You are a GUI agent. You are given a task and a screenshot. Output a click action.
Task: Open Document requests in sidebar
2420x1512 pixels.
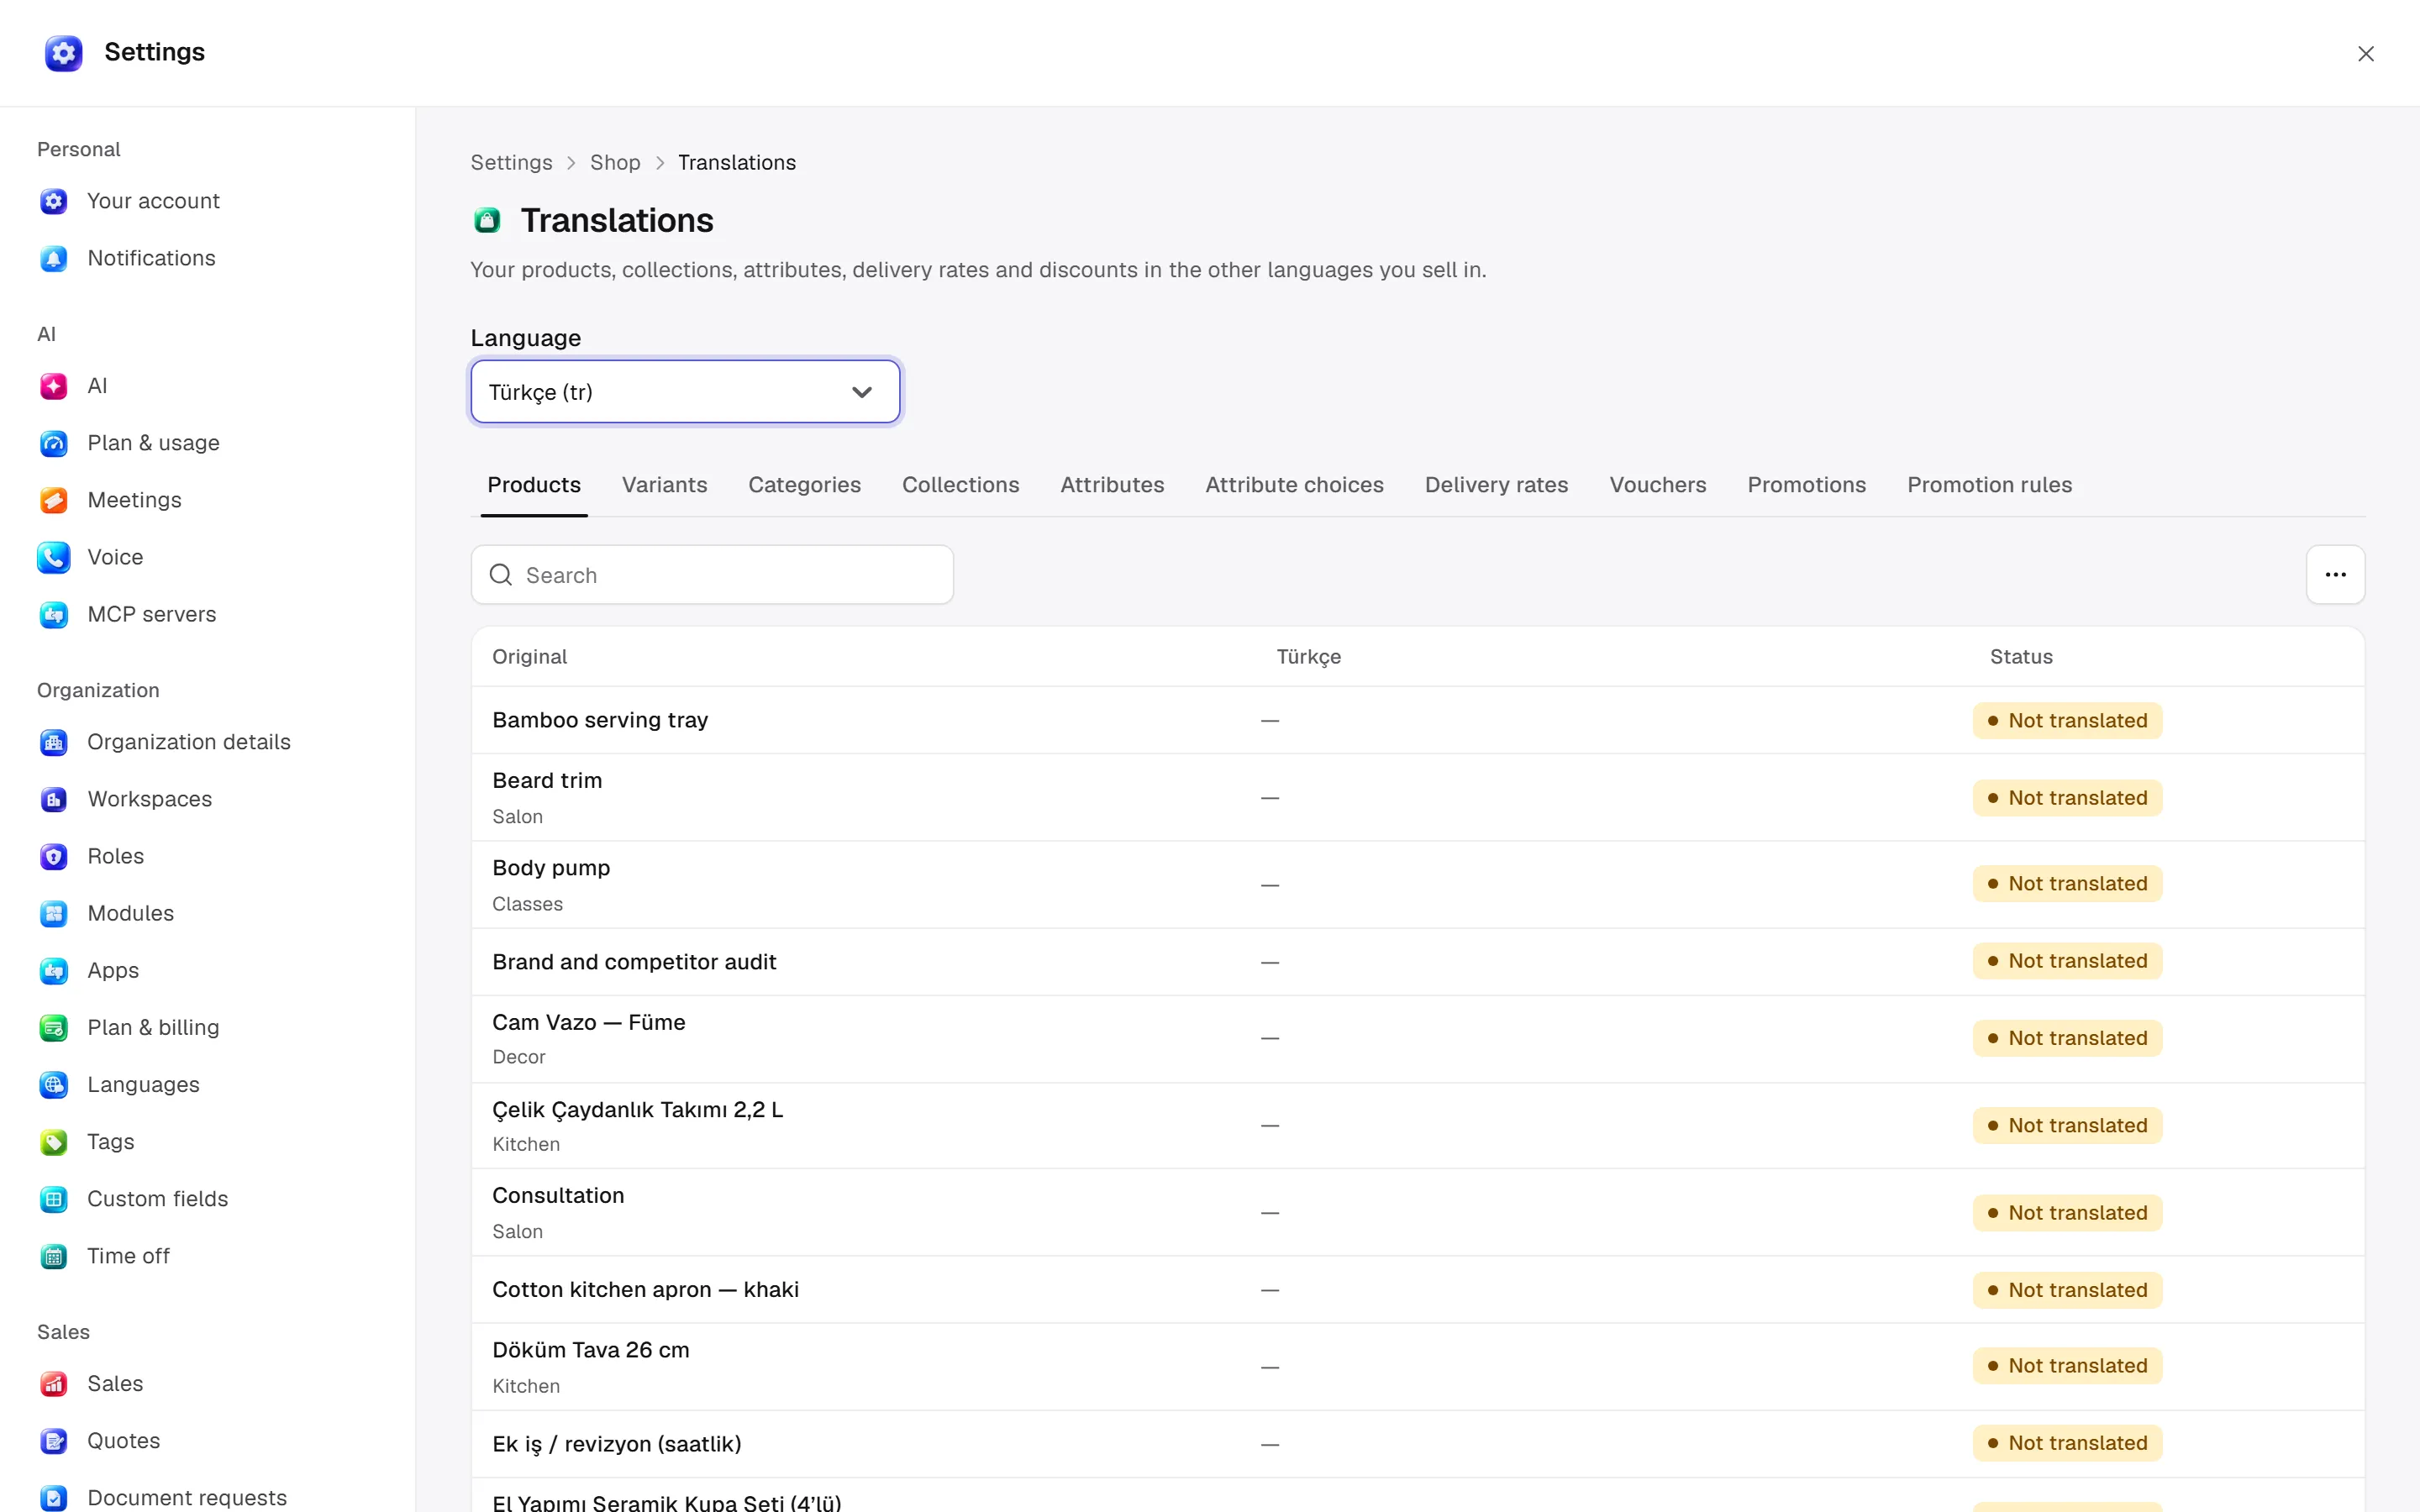pos(187,1497)
